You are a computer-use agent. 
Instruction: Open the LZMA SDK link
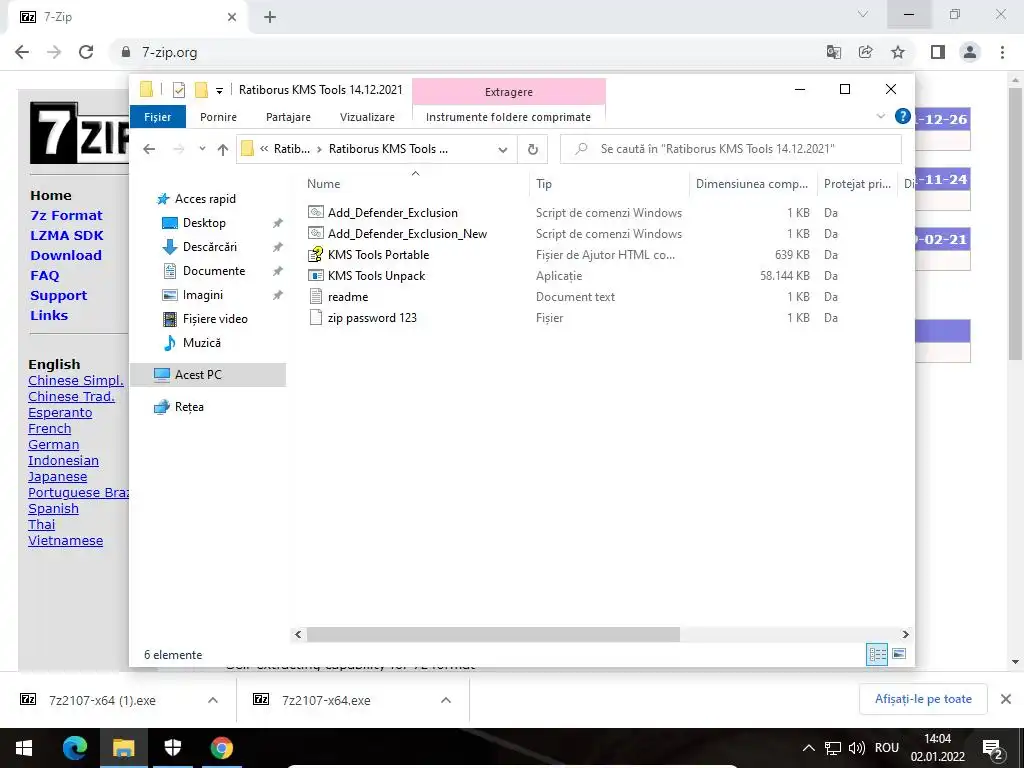67,235
